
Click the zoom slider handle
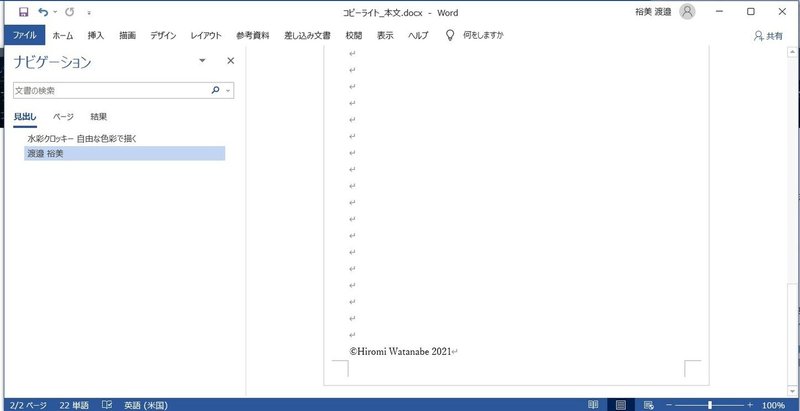click(710, 405)
